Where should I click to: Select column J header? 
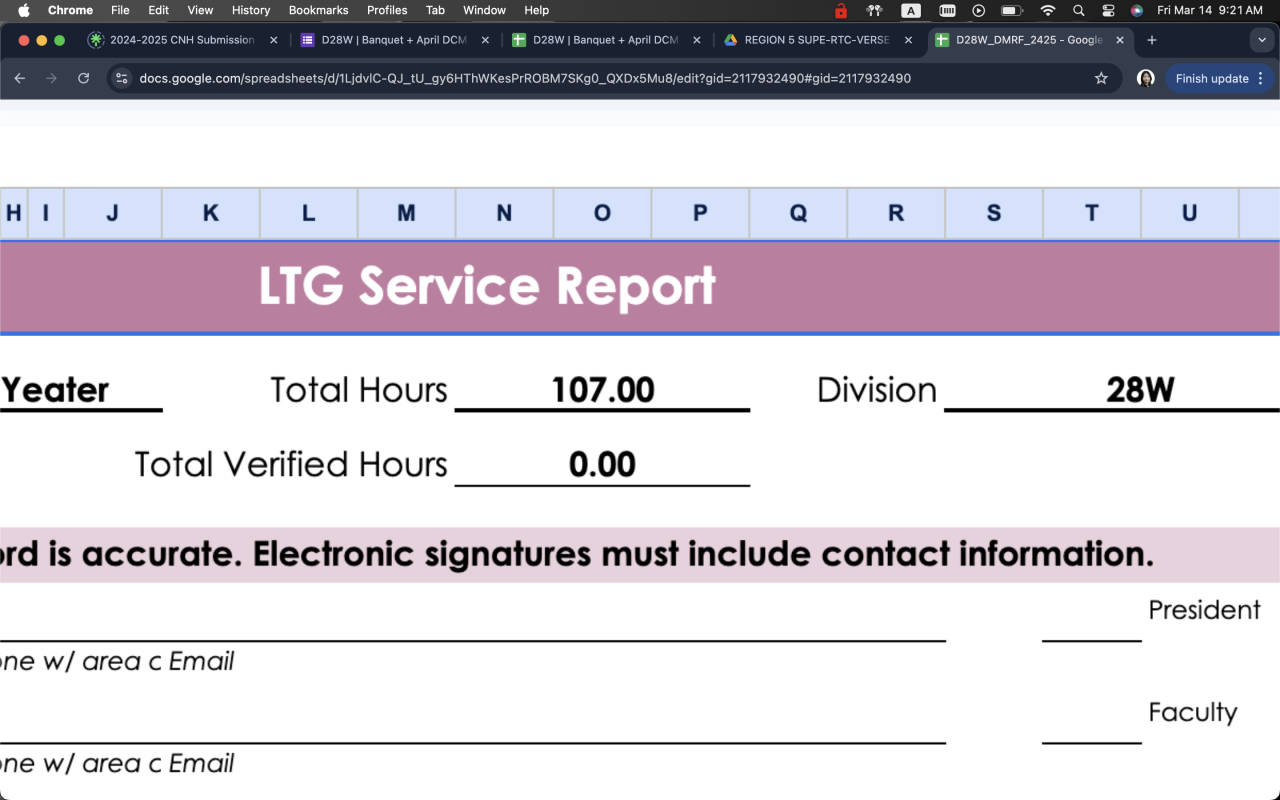[x=113, y=213]
